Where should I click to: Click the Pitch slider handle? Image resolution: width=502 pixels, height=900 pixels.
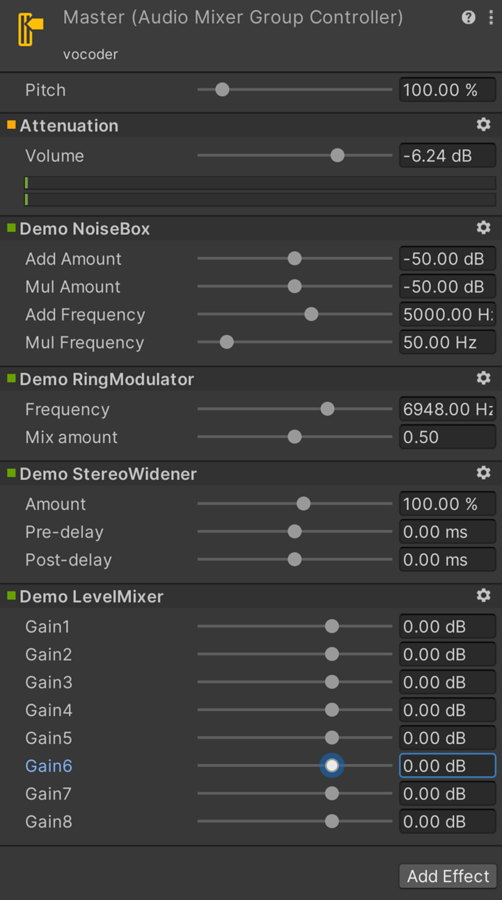[x=222, y=90]
